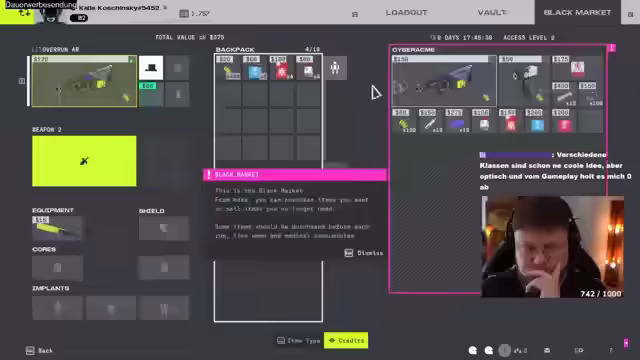
Task: Select the top hat icon beside Overrun AR
Action: click(151, 68)
